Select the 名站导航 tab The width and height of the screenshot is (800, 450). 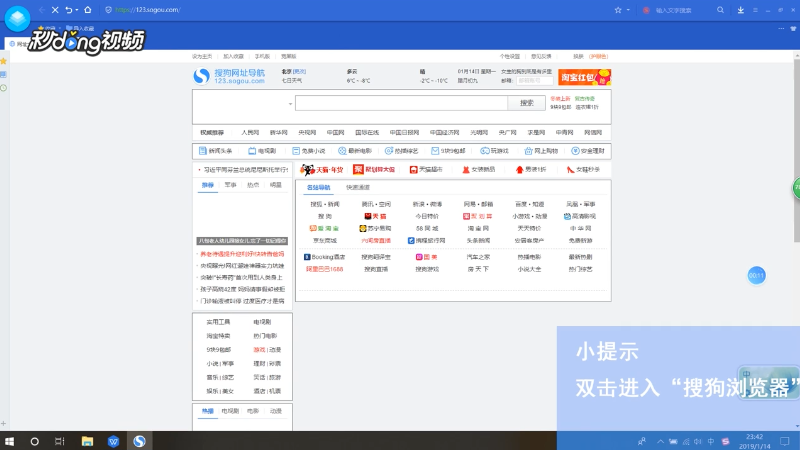click(318, 187)
